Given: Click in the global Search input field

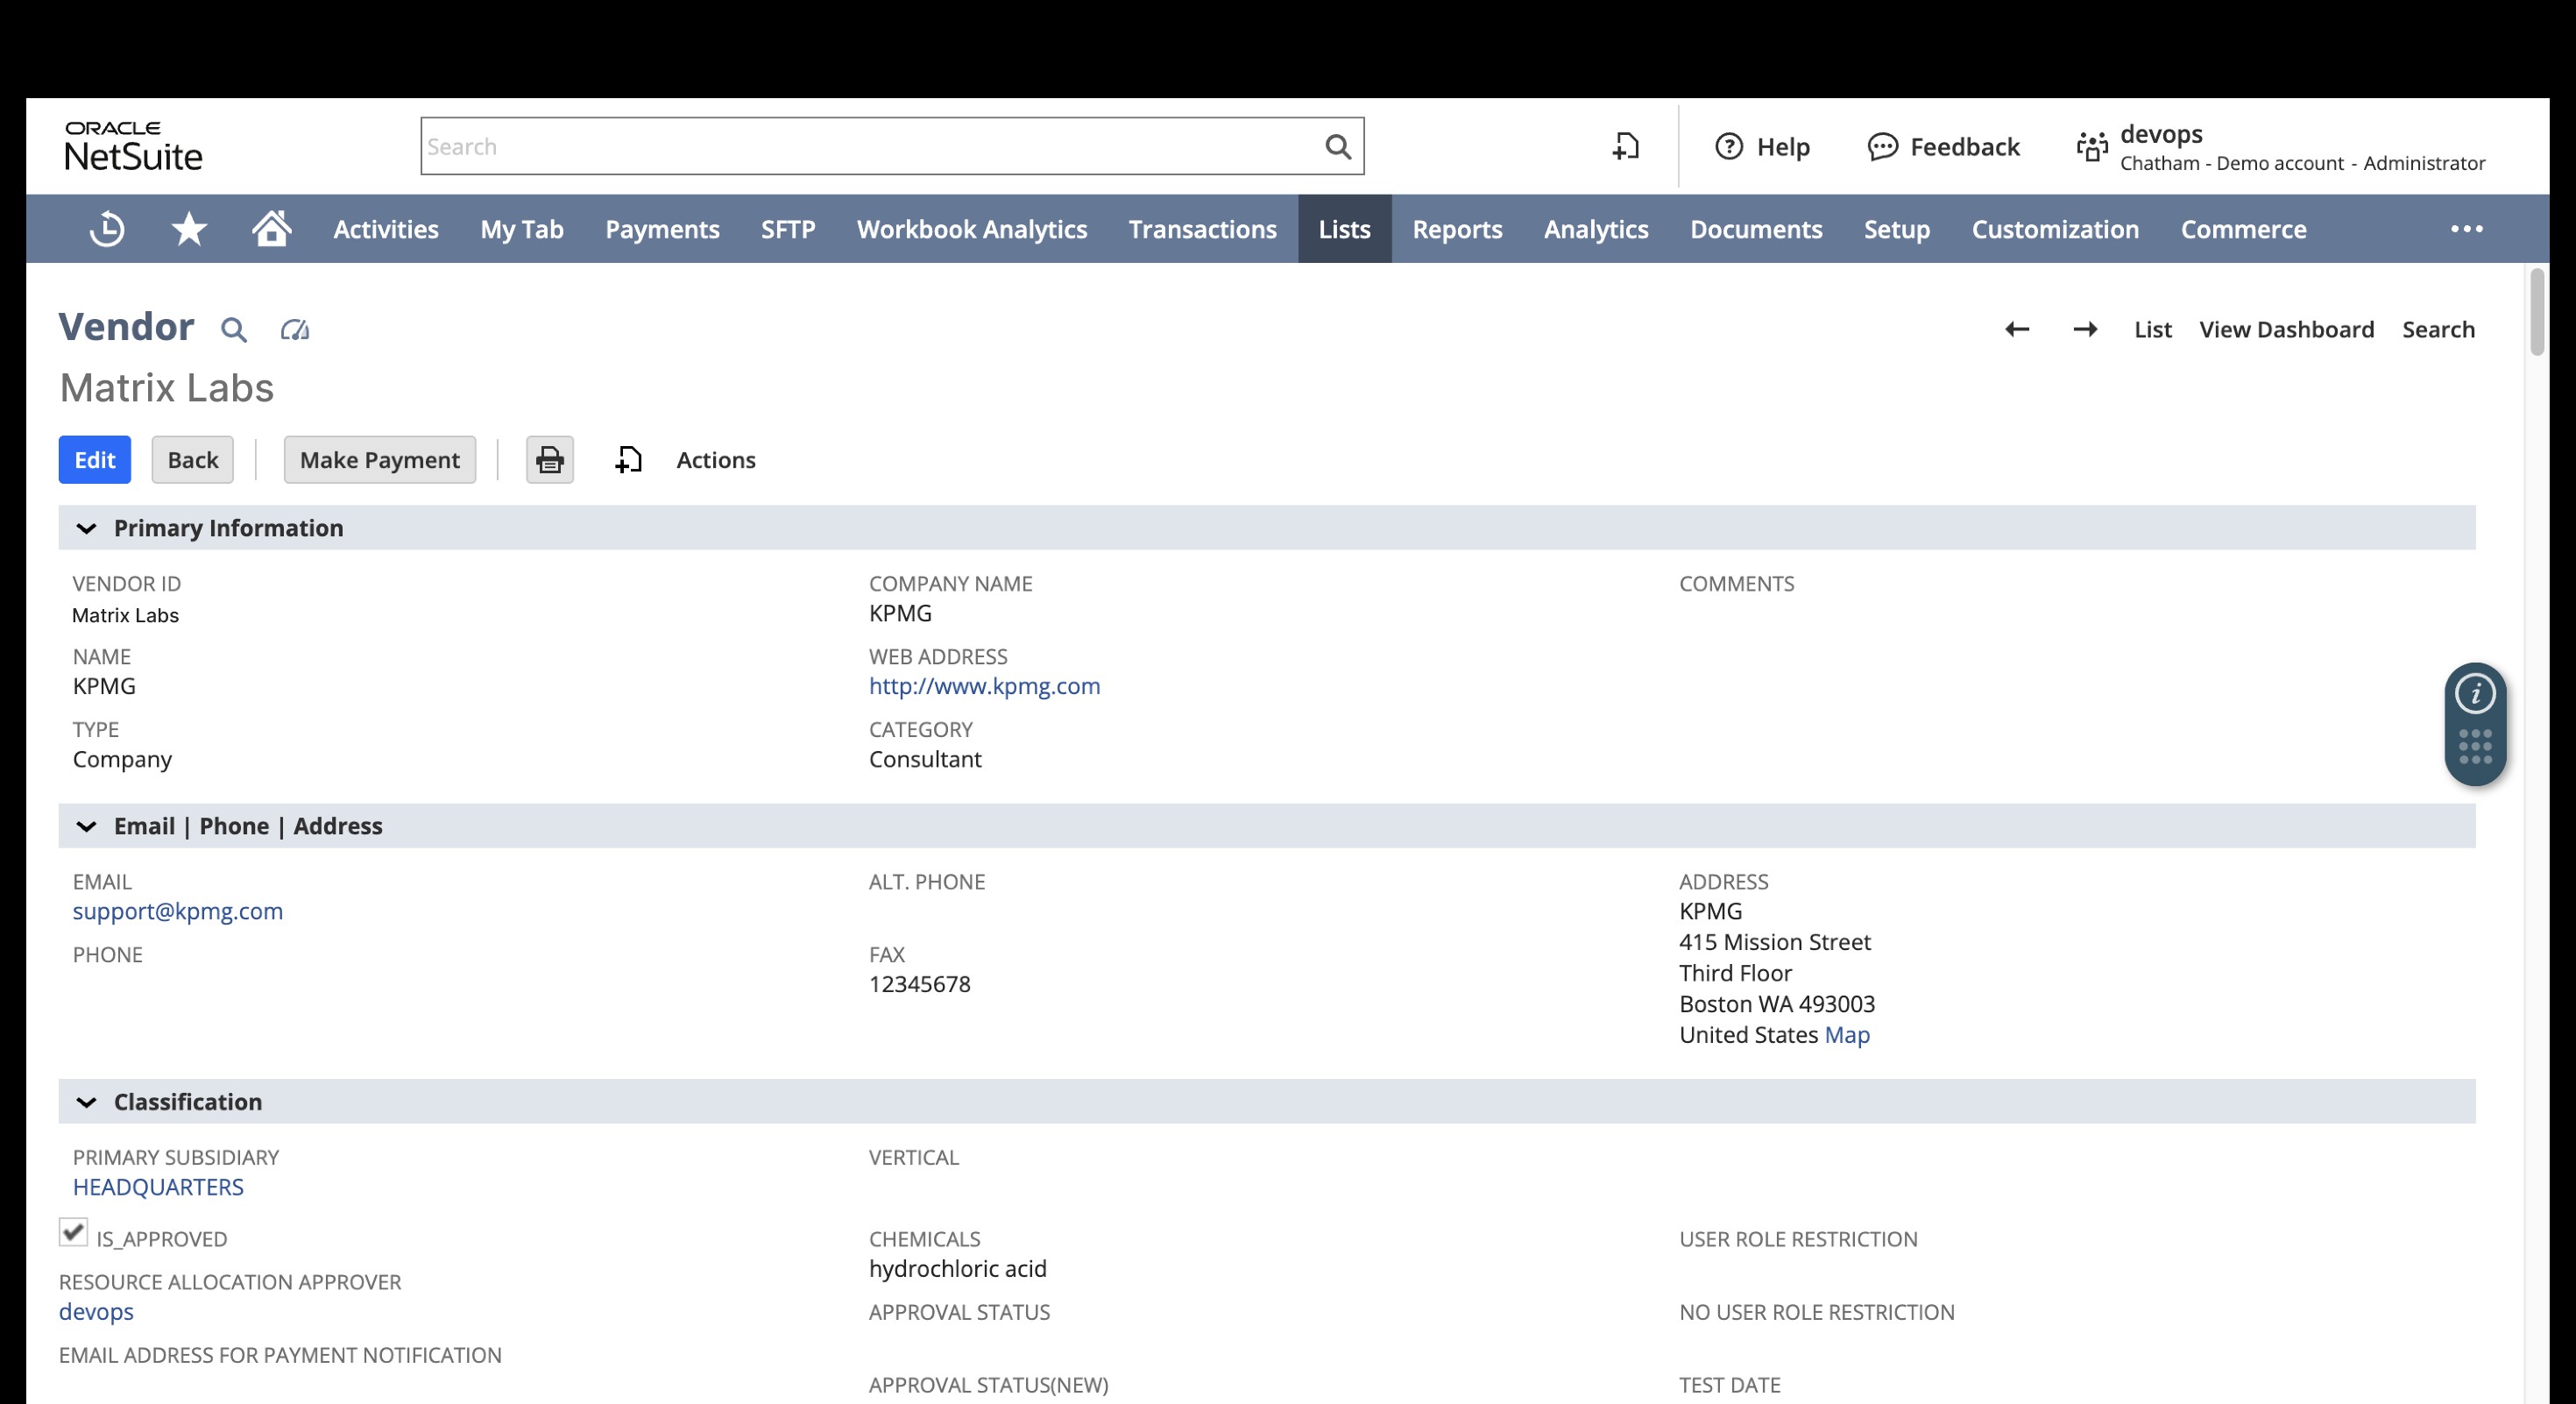Looking at the screenshot, I should 870,147.
